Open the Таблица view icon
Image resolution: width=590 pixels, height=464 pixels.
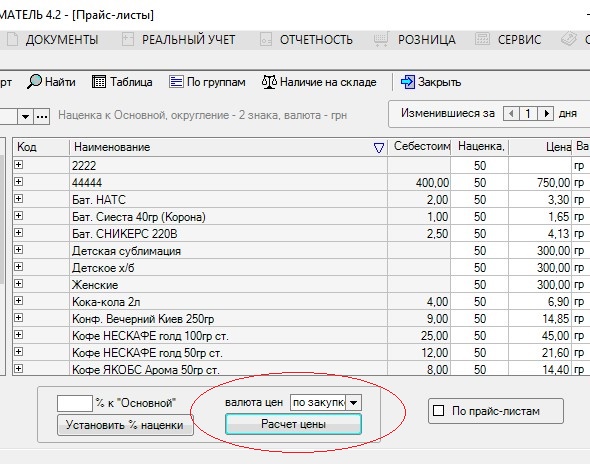(x=99, y=82)
